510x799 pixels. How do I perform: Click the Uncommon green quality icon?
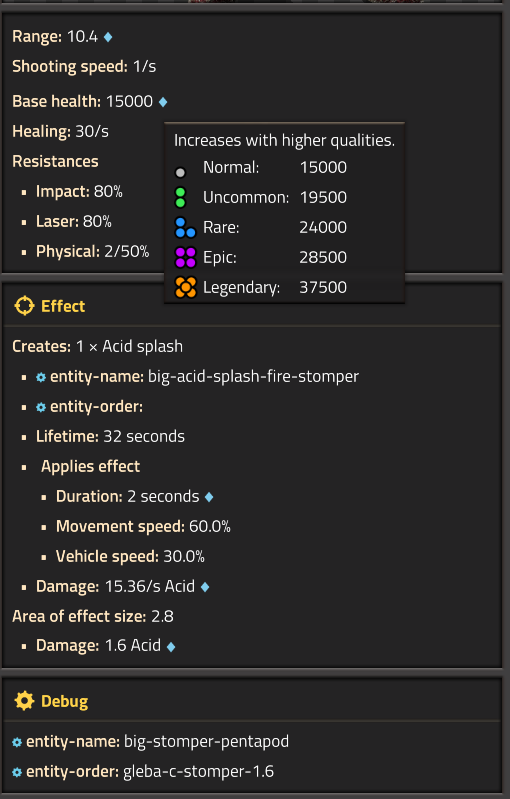(x=180, y=198)
